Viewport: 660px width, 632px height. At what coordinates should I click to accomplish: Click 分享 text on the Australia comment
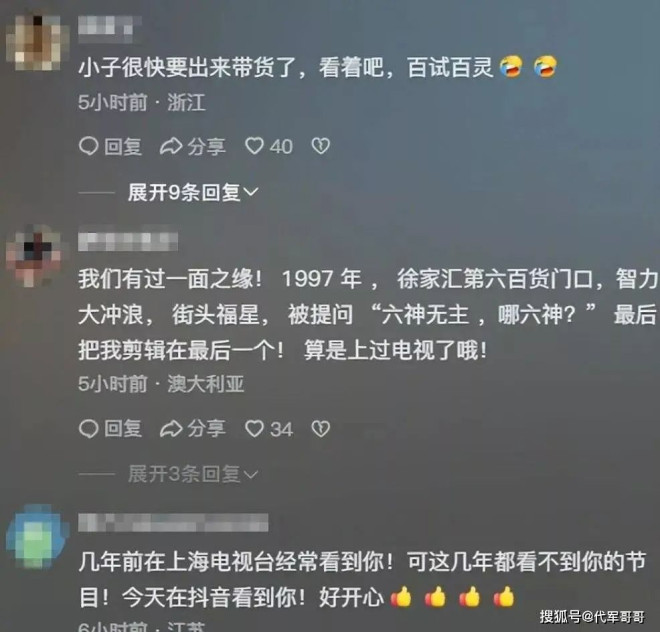[x=206, y=429]
